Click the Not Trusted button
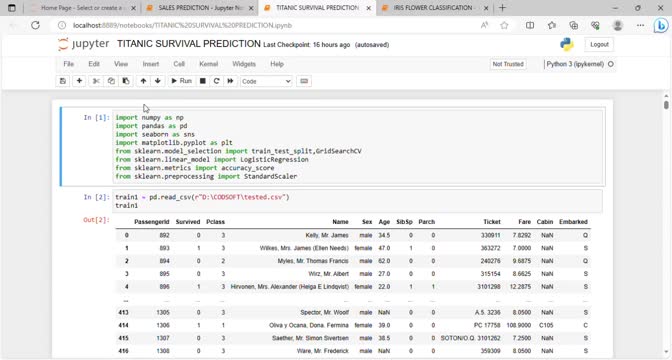This screenshot has height=360, width=672. click(508, 64)
